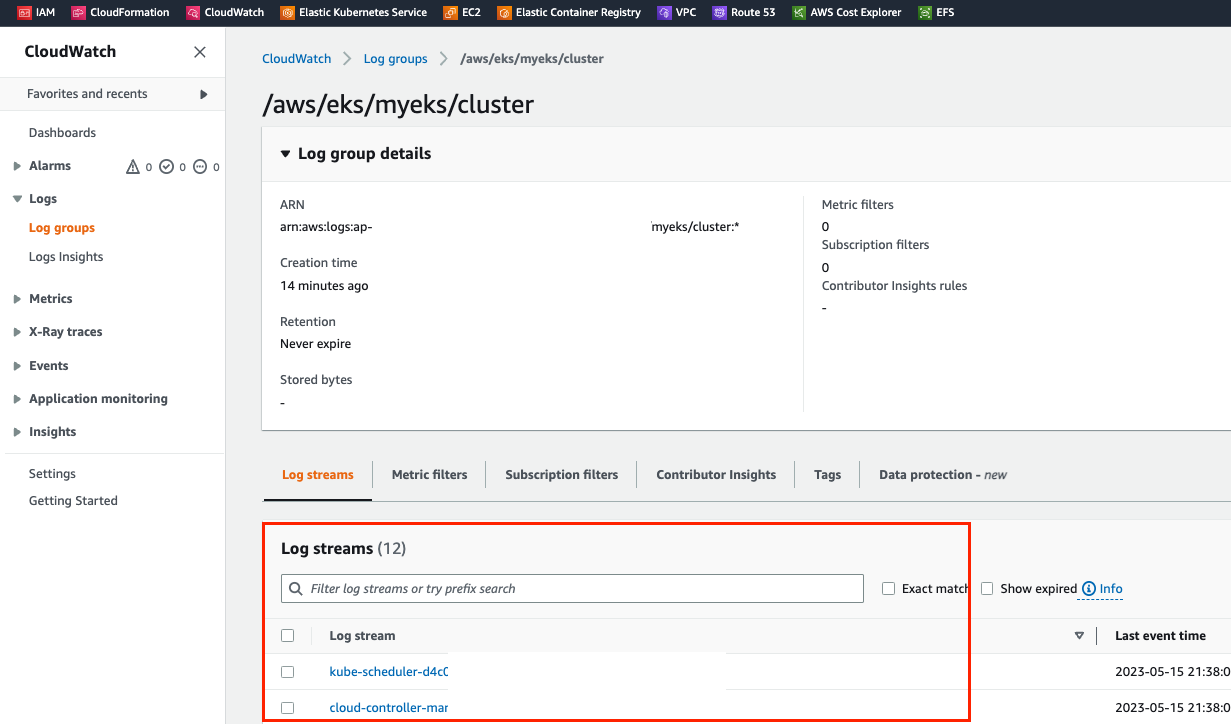Switch to the Metric filters tab
Screen dimensions: 1231x724
[429, 475]
